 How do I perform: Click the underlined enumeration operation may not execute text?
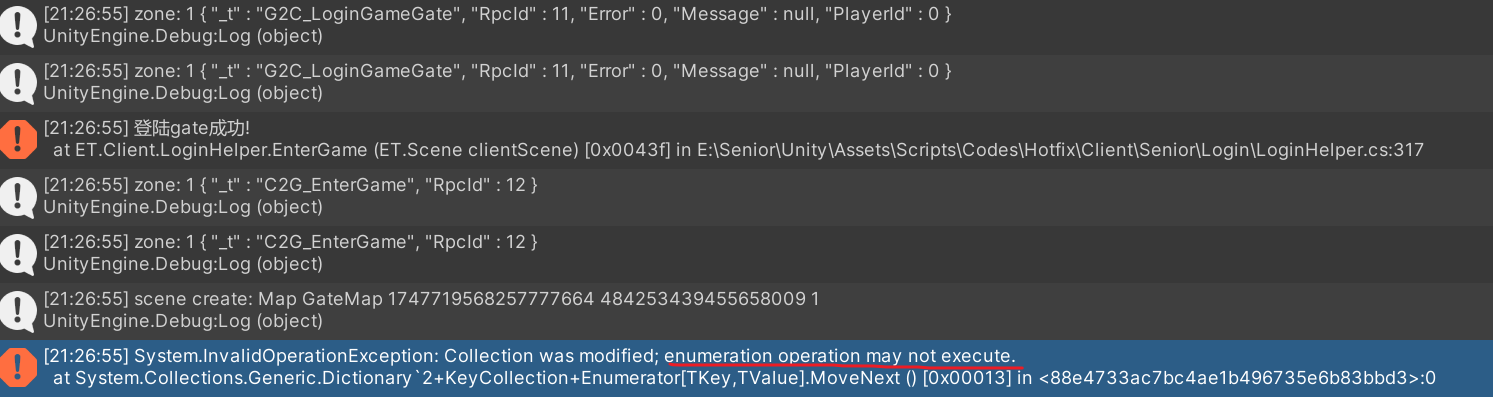(x=840, y=356)
